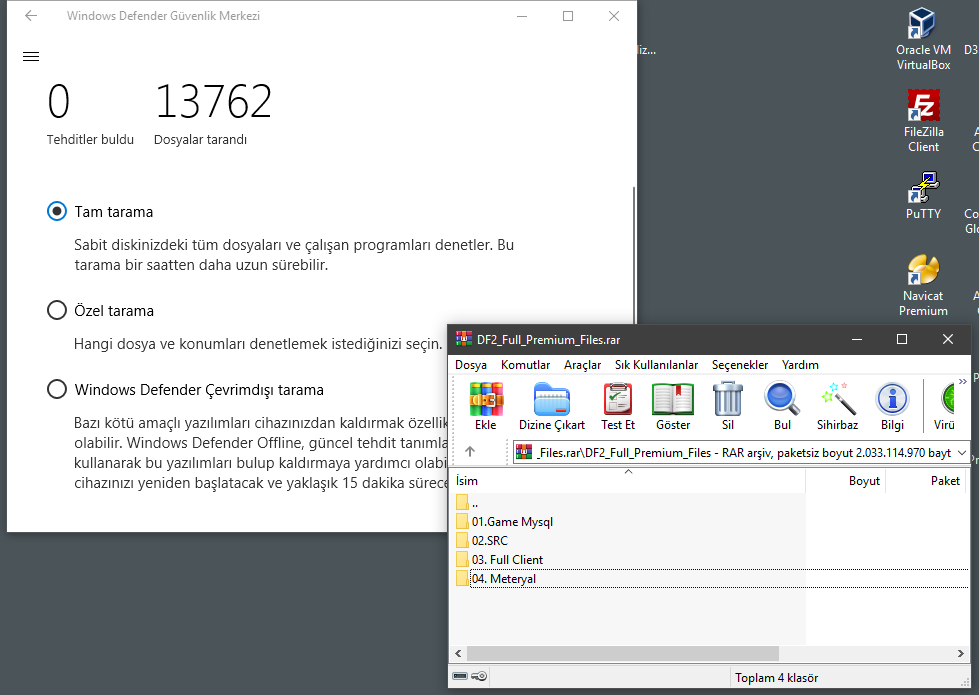The width and height of the screenshot is (979, 695).
Task: Click the 'Tehditler buldu' label
Action: point(91,140)
